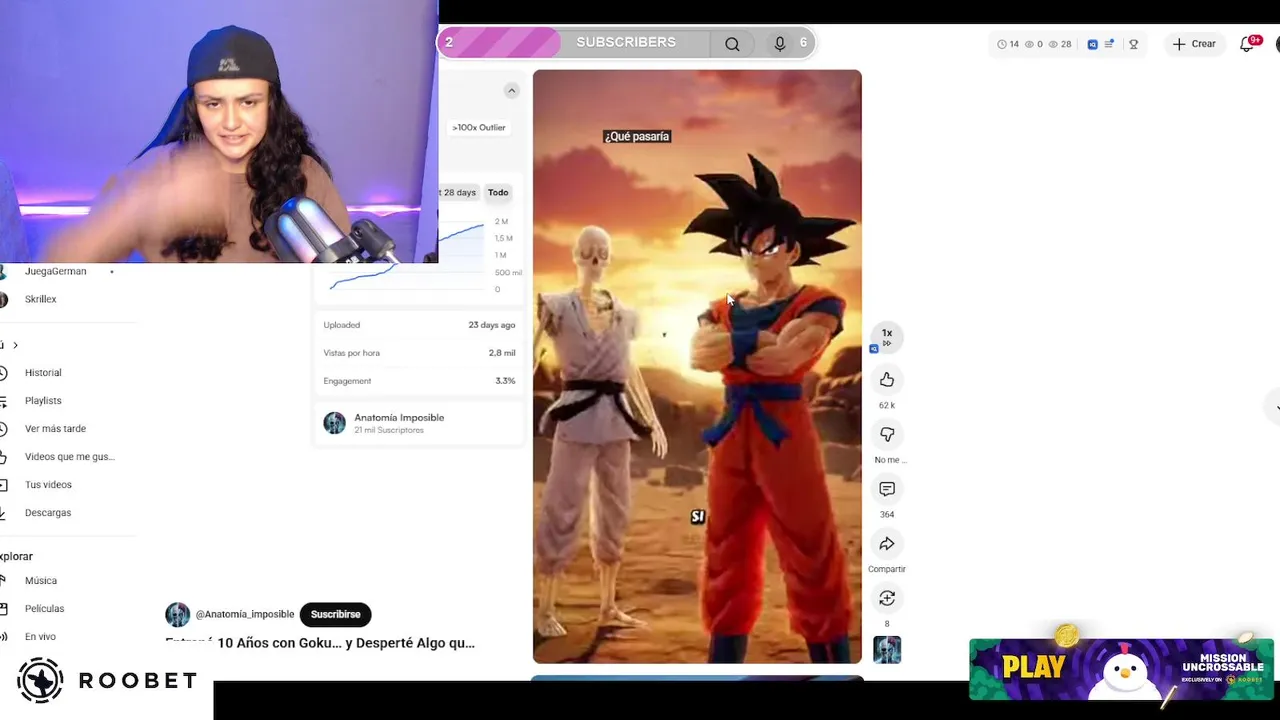Click the '21 mil Suscriptores' text
The height and width of the screenshot is (720, 1280).
[x=389, y=430]
